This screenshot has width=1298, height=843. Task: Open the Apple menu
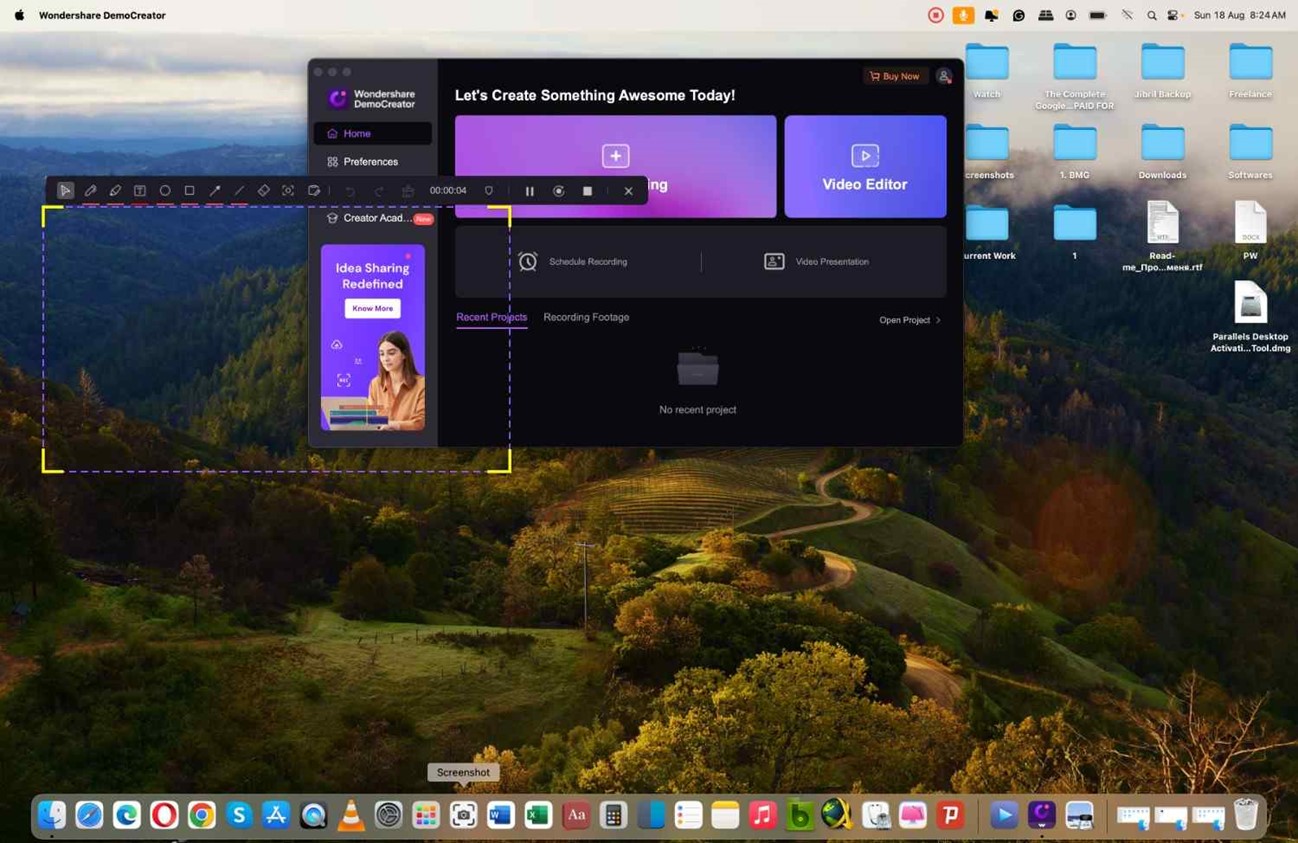(x=19, y=15)
